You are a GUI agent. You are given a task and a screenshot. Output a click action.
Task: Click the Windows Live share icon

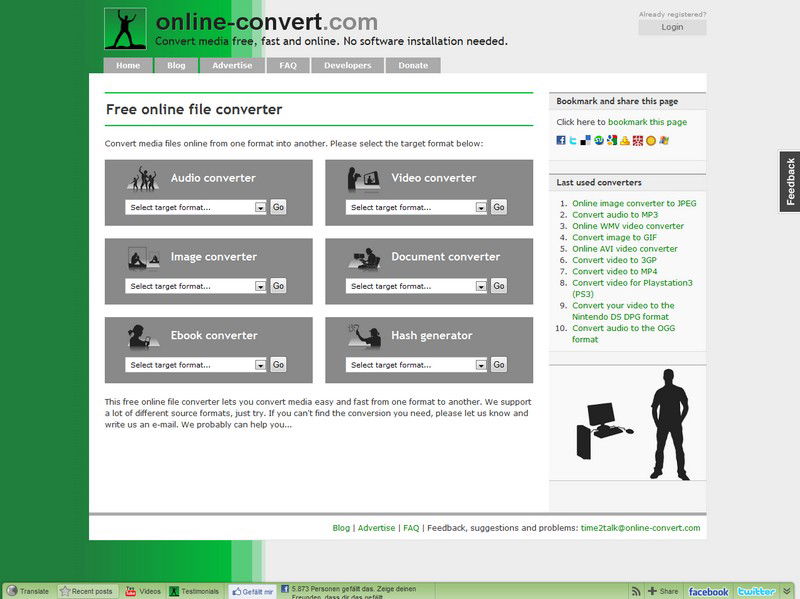(663, 141)
